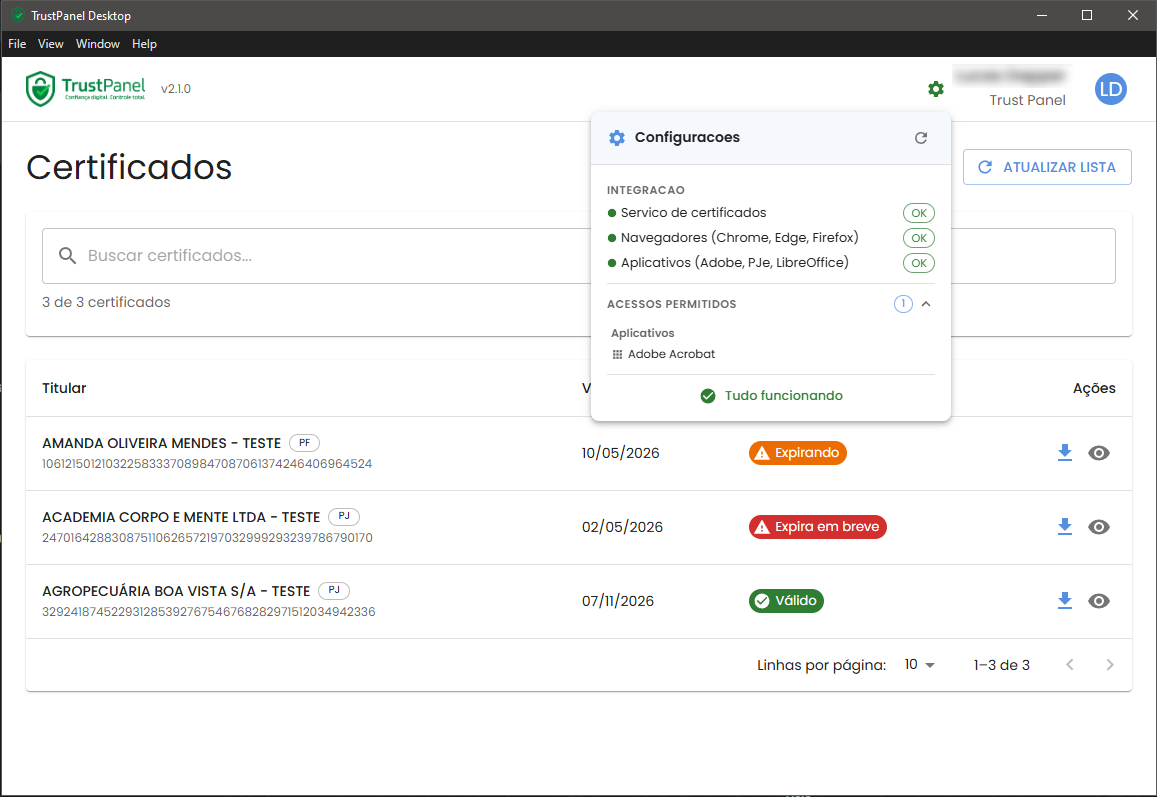Click the Válido status badge
The image size is (1157, 797).
pyautogui.click(x=786, y=601)
